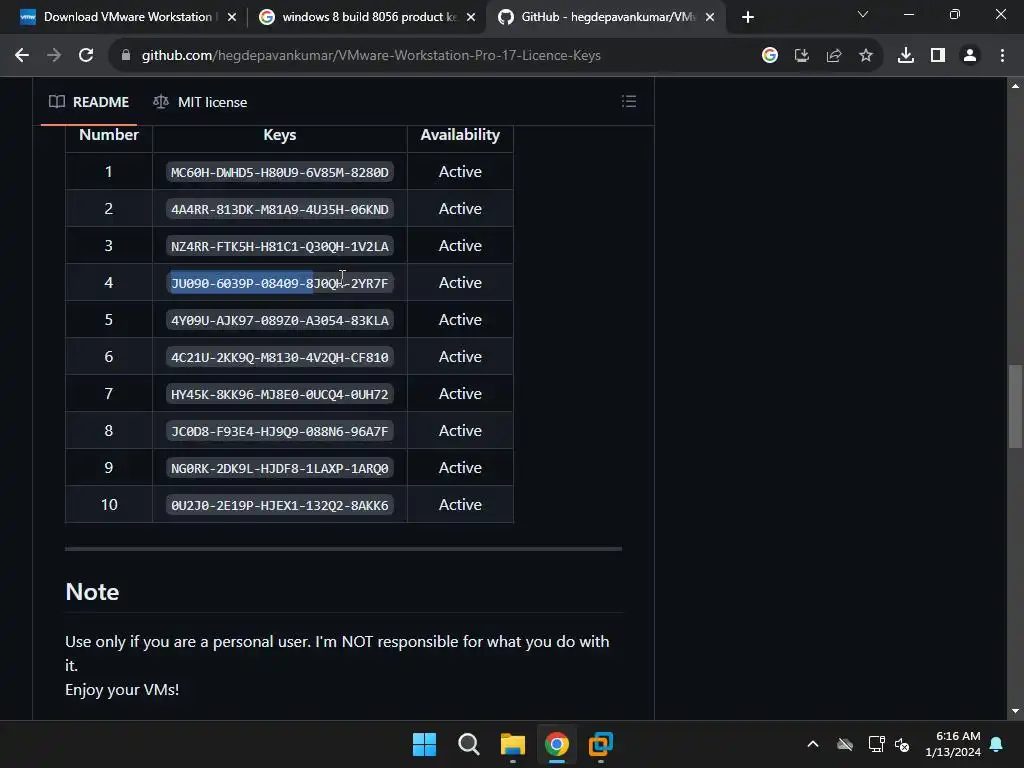
Task: Open README outline list icon
Action: click(x=629, y=101)
